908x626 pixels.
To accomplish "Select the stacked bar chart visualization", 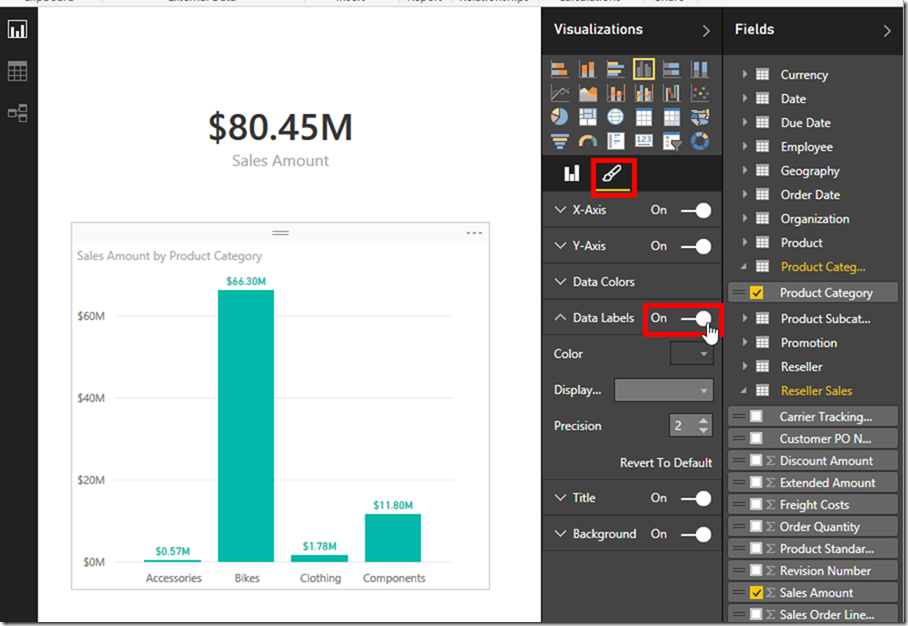I will pyautogui.click(x=559, y=69).
